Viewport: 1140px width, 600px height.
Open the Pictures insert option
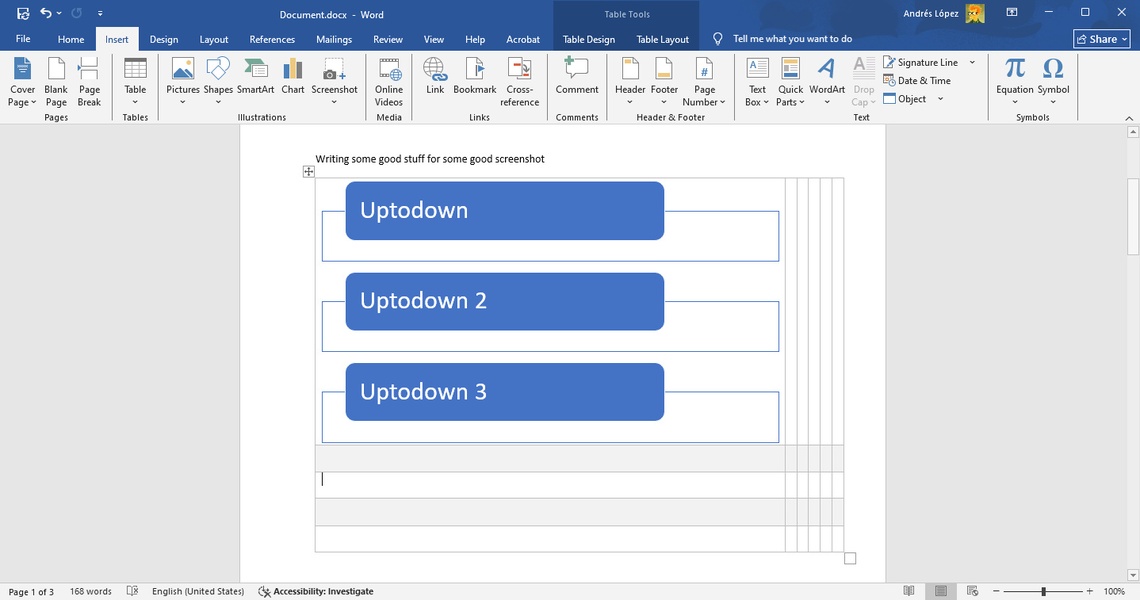[x=183, y=78]
